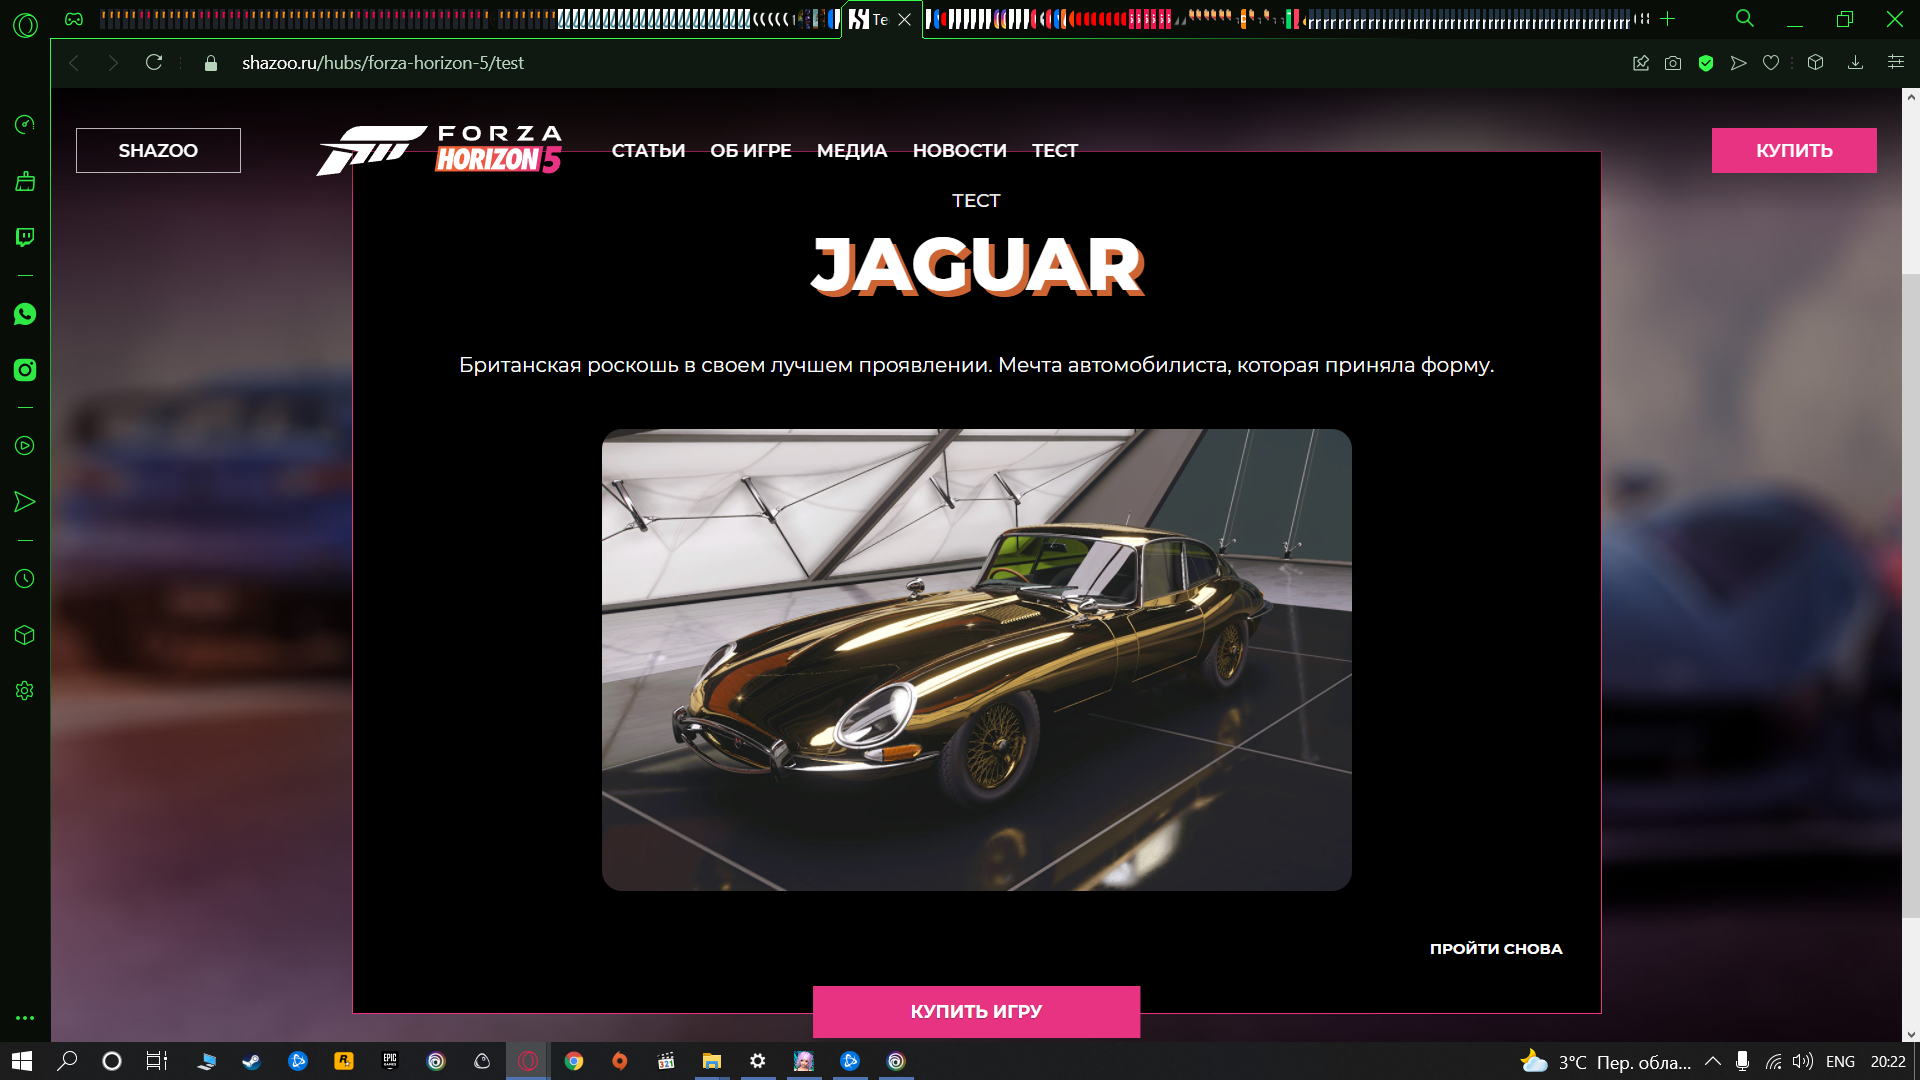Click the page scrollbar down arrow
Viewport: 1920px width, 1080px height.
coord(1911,1034)
